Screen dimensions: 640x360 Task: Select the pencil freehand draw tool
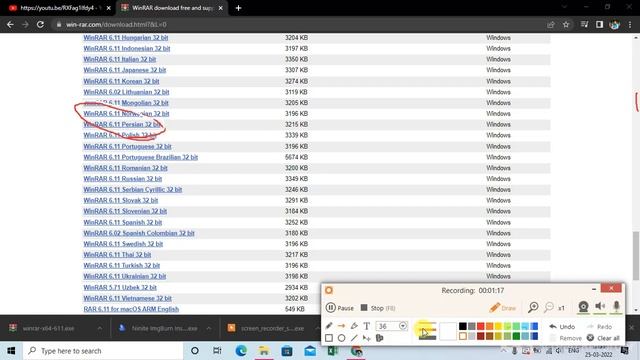pos(329,326)
